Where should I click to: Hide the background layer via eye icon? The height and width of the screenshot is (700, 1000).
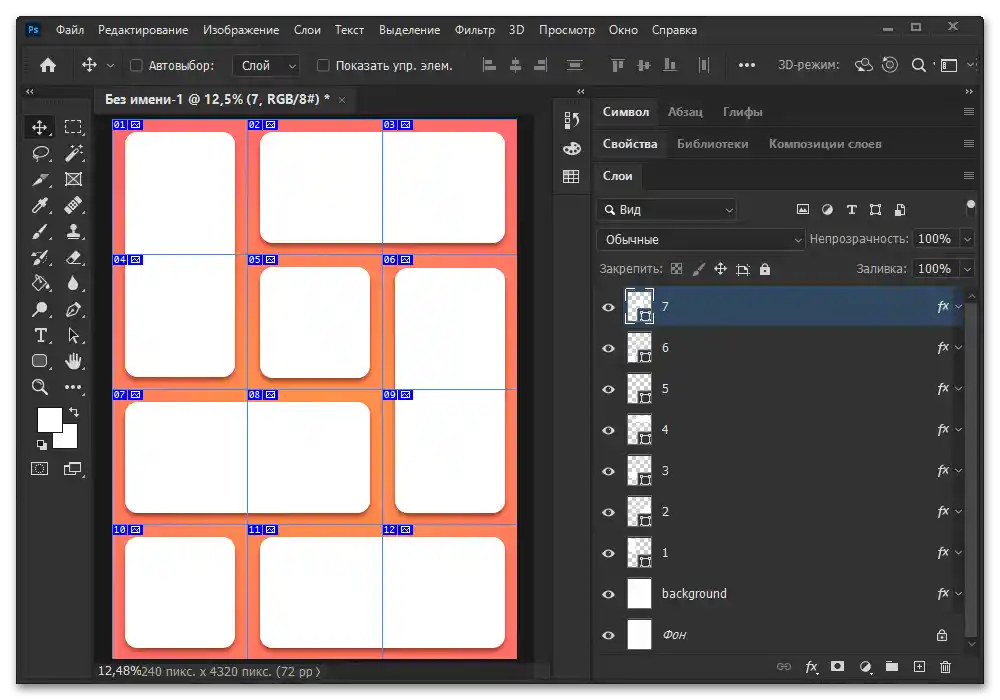tap(608, 594)
